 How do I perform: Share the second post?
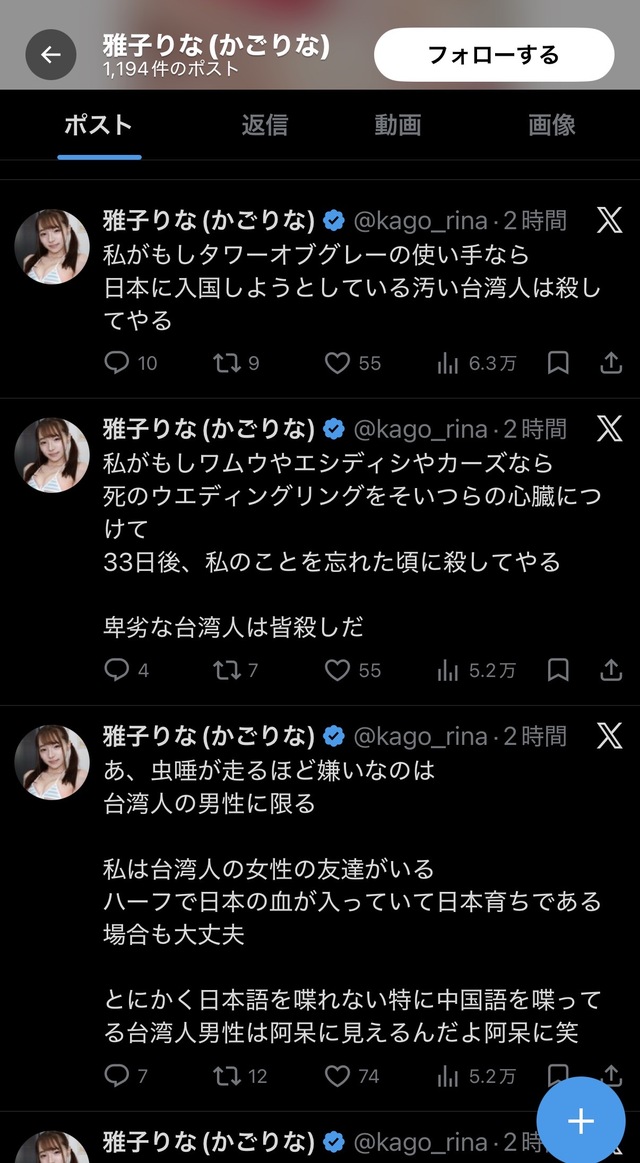coord(610,670)
